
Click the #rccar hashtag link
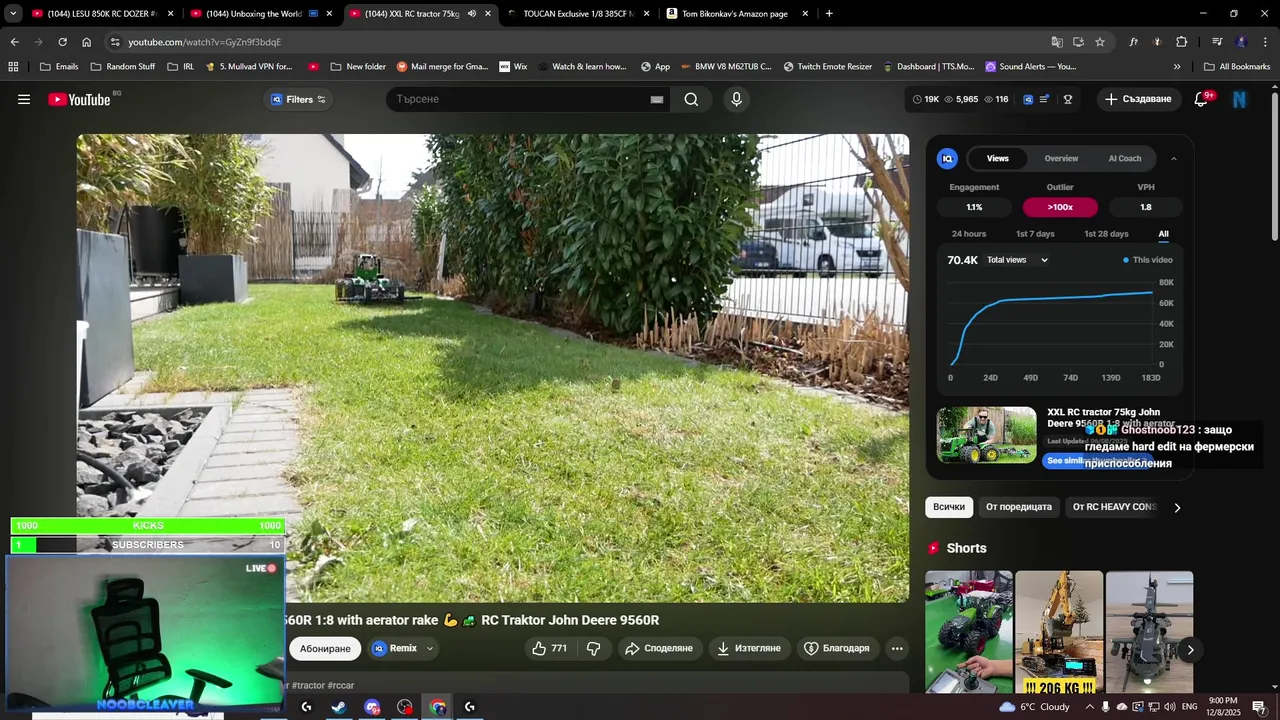click(341, 686)
